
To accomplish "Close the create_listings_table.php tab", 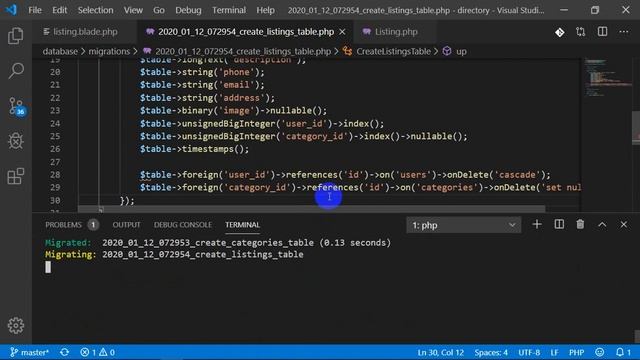I will pyautogui.click(x=342, y=32).
